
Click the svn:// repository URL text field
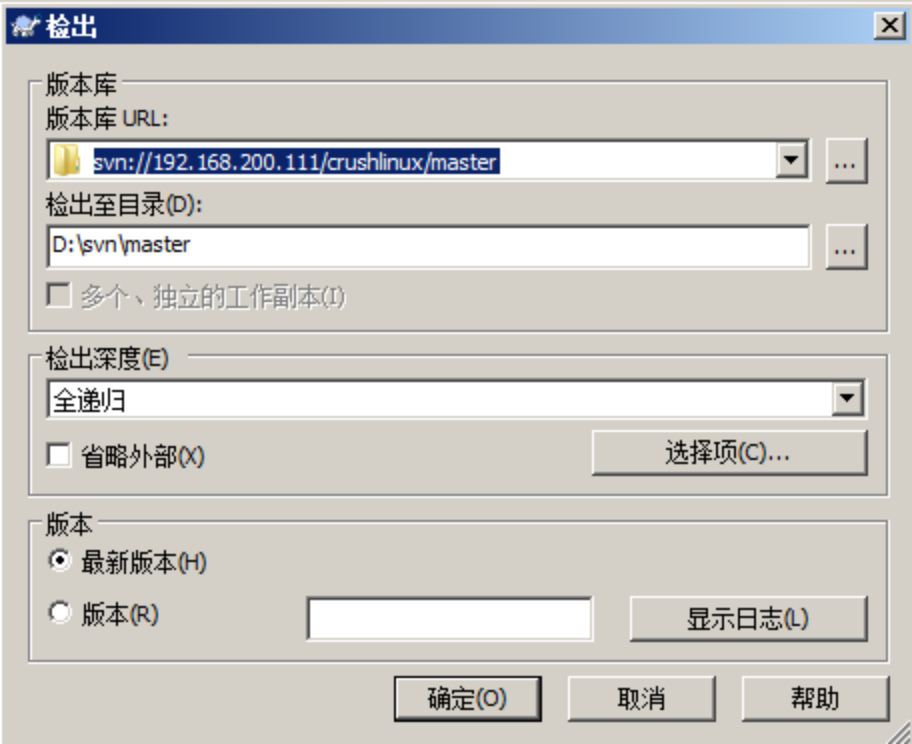tap(428, 161)
